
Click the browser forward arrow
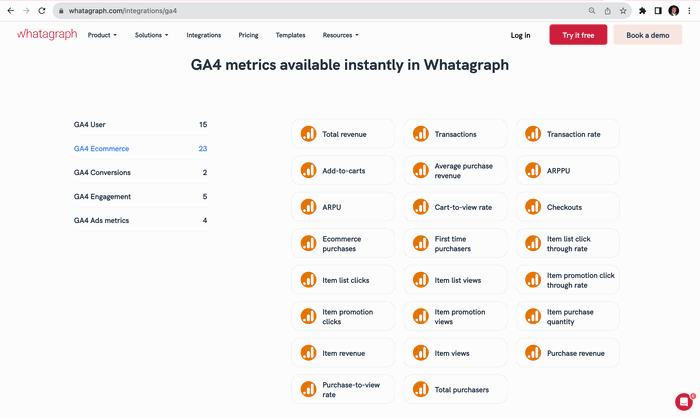click(x=26, y=11)
